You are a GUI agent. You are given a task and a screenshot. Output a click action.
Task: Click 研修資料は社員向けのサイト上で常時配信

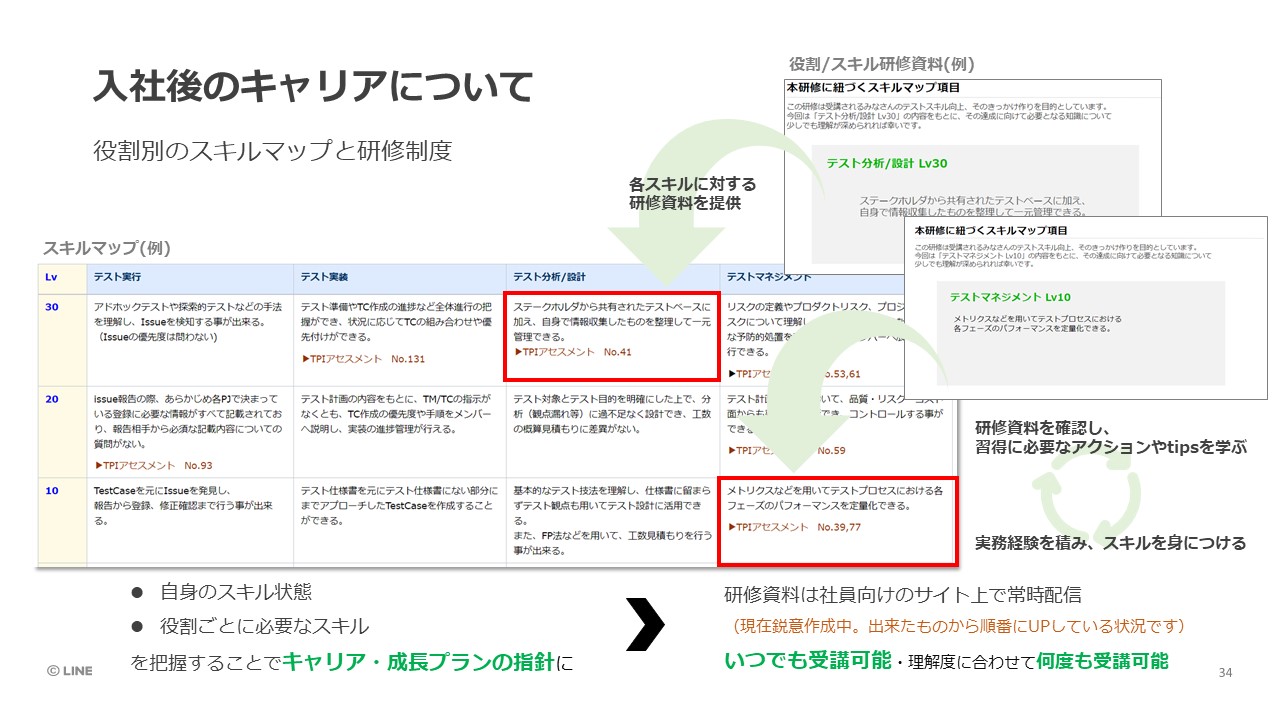coord(903,595)
